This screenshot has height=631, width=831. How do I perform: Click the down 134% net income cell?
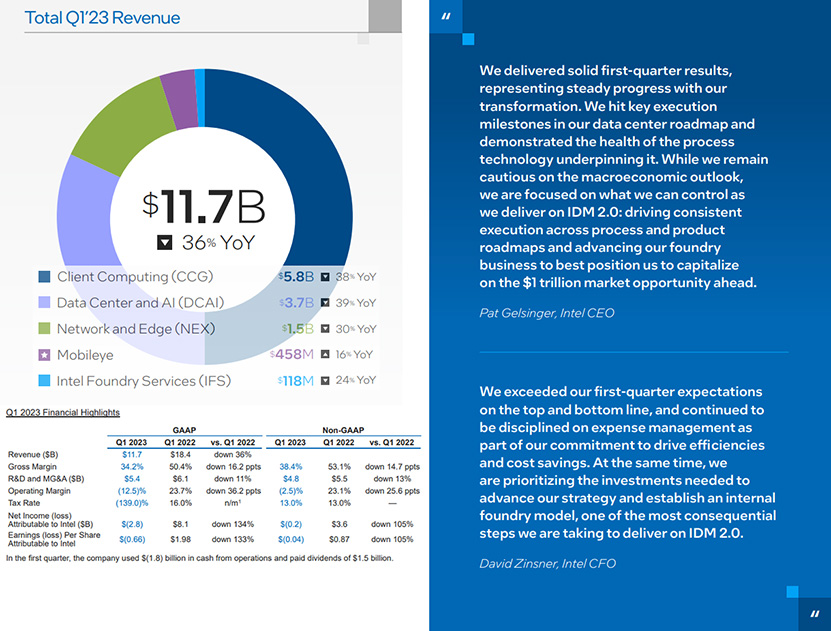coord(233,525)
